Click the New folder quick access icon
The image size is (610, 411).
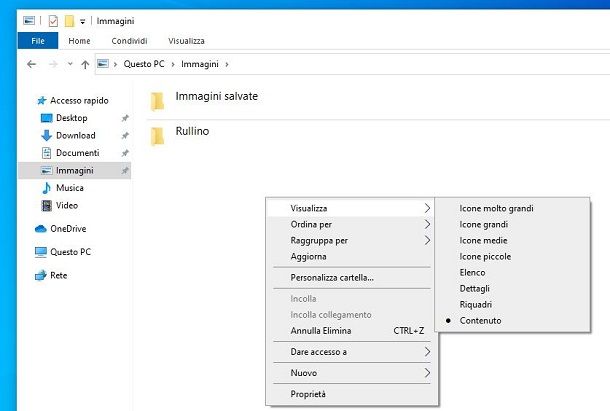(69, 21)
